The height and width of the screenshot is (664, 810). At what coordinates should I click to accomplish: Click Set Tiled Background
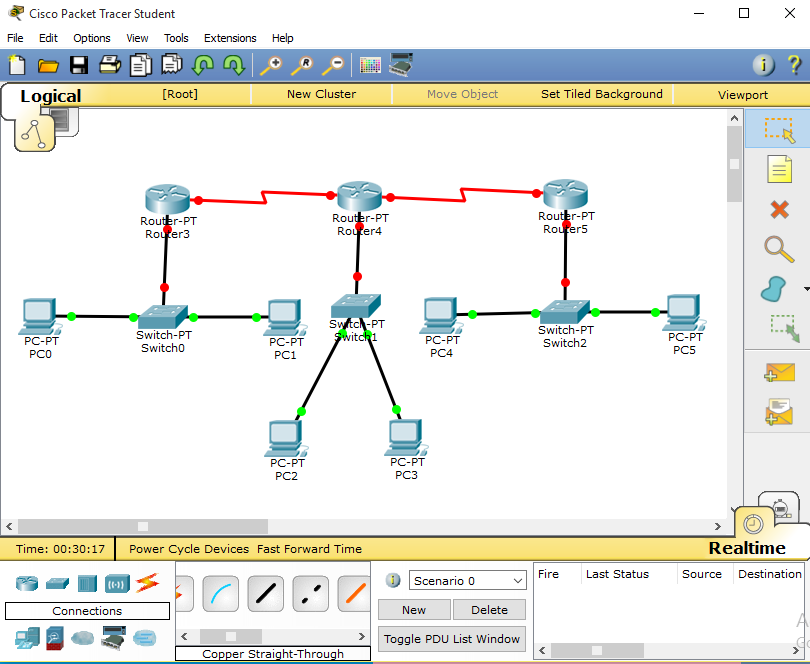coord(601,93)
